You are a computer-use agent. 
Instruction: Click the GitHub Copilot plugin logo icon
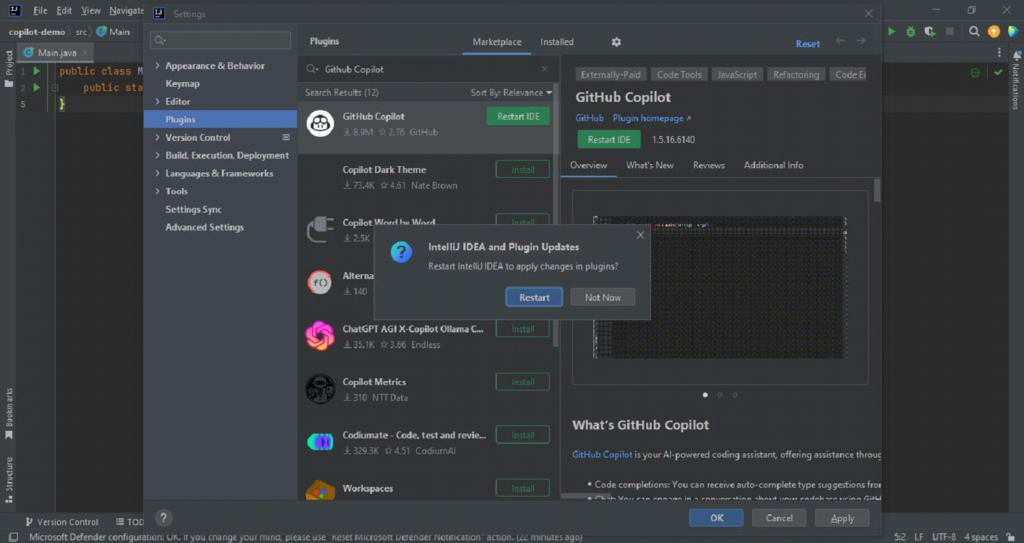pyautogui.click(x=320, y=123)
